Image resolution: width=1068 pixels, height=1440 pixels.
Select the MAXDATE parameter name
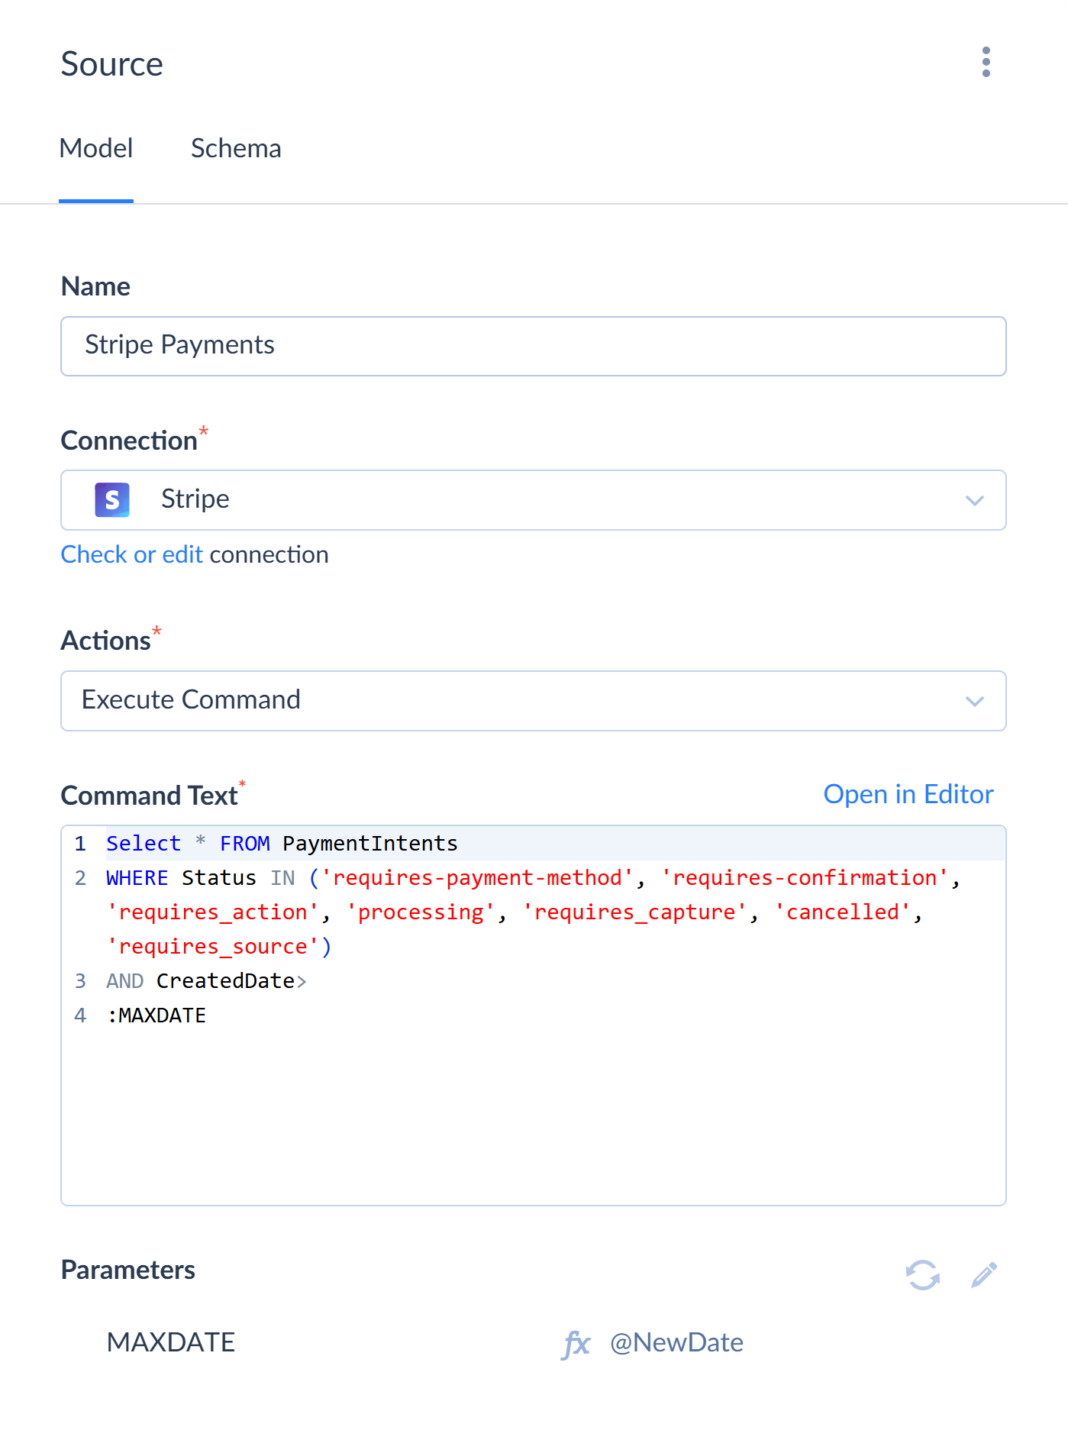[x=171, y=1343]
